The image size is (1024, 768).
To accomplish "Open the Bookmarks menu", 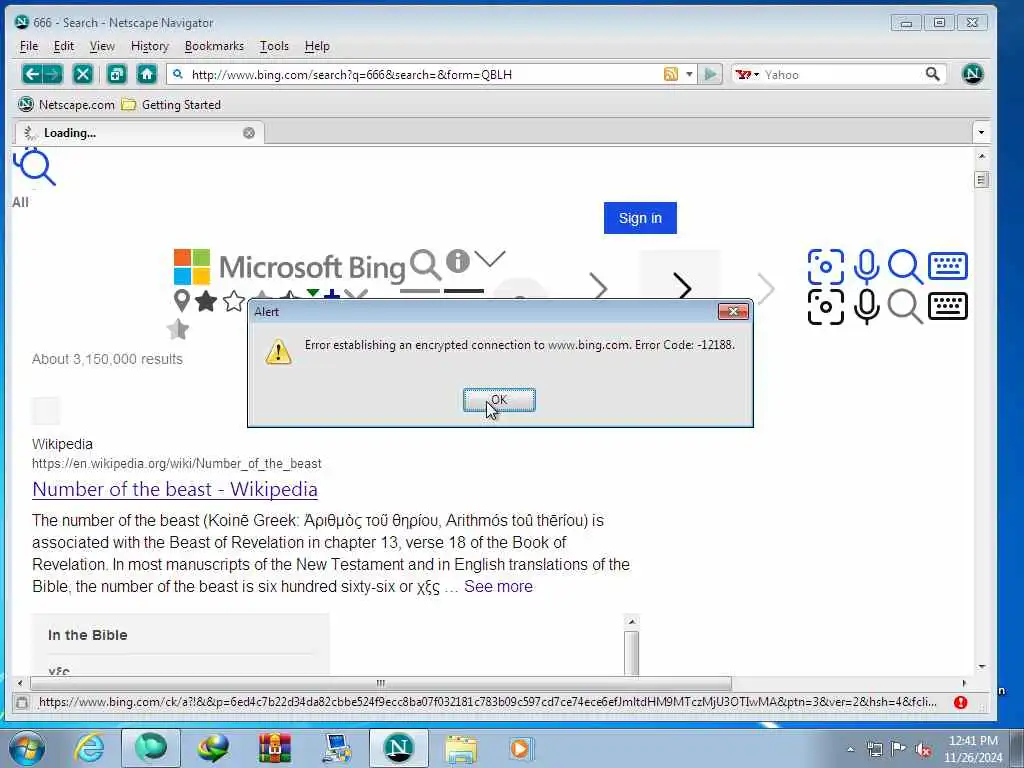I will pos(214,46).
